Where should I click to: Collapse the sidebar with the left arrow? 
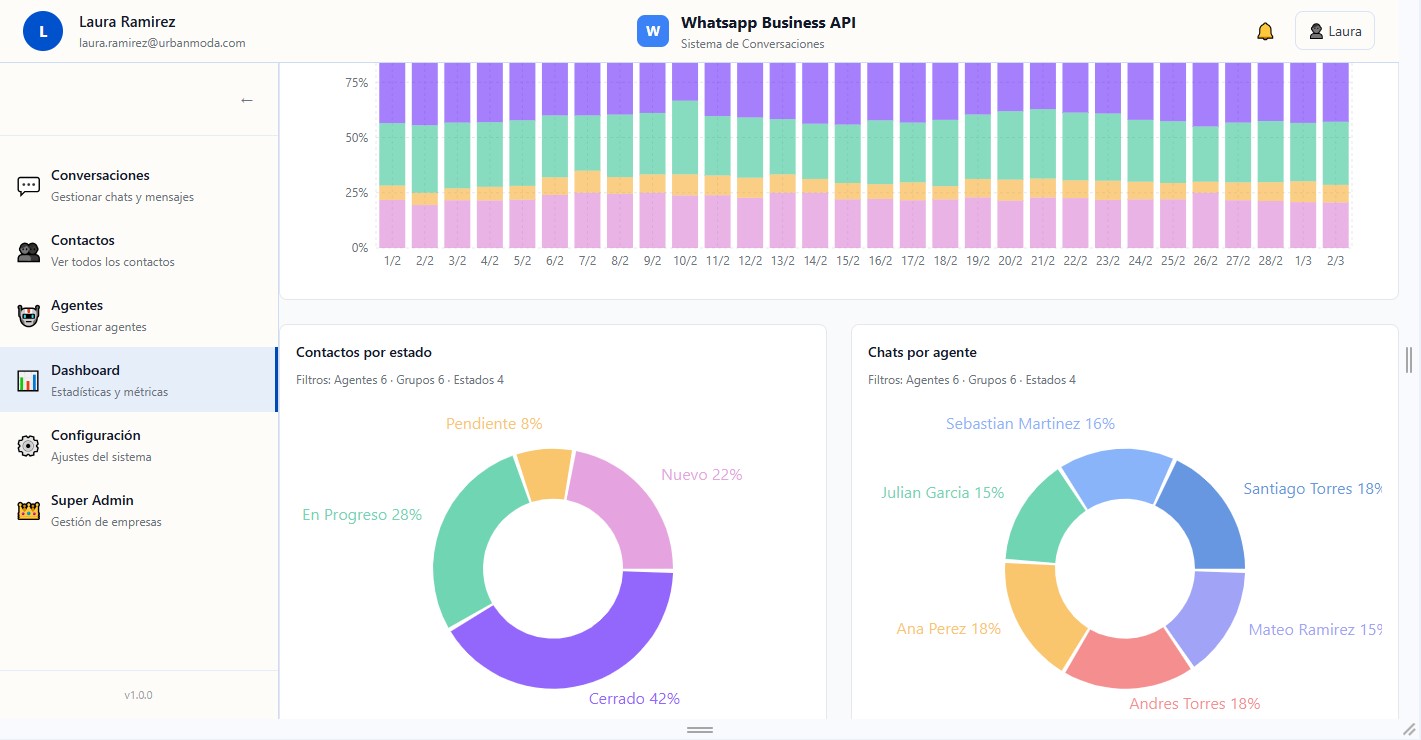[247, 100]
